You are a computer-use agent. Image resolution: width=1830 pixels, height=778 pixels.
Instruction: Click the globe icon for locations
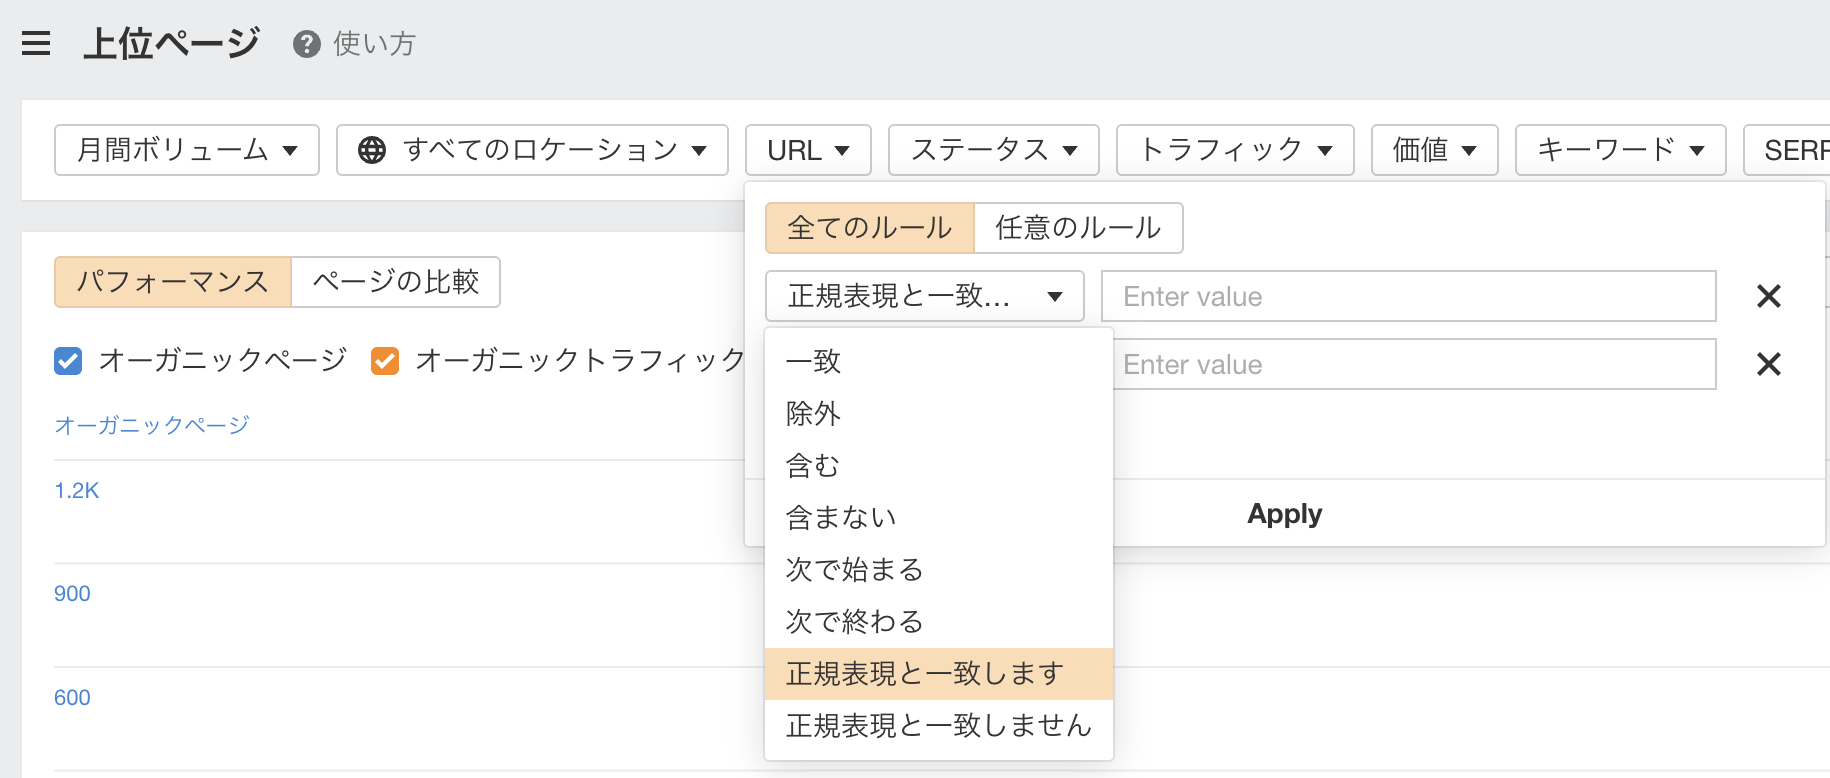click(372, 150)
